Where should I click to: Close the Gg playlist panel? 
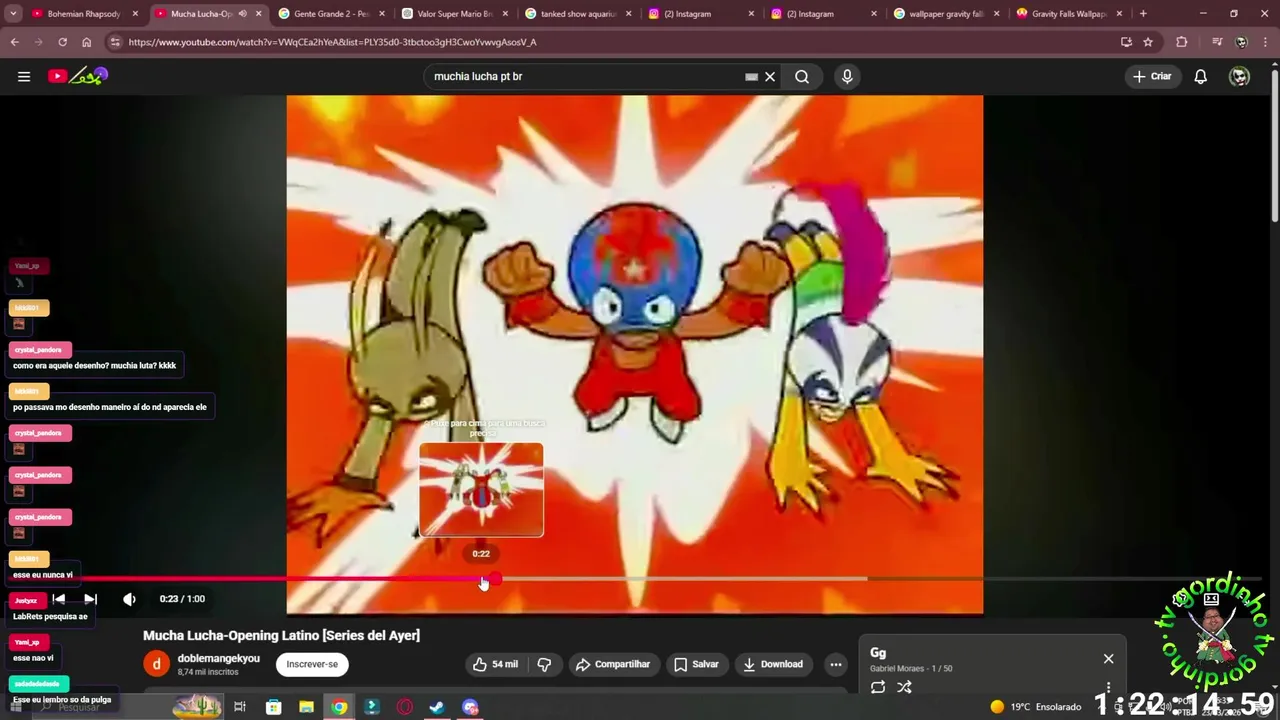click(1108, 658)
